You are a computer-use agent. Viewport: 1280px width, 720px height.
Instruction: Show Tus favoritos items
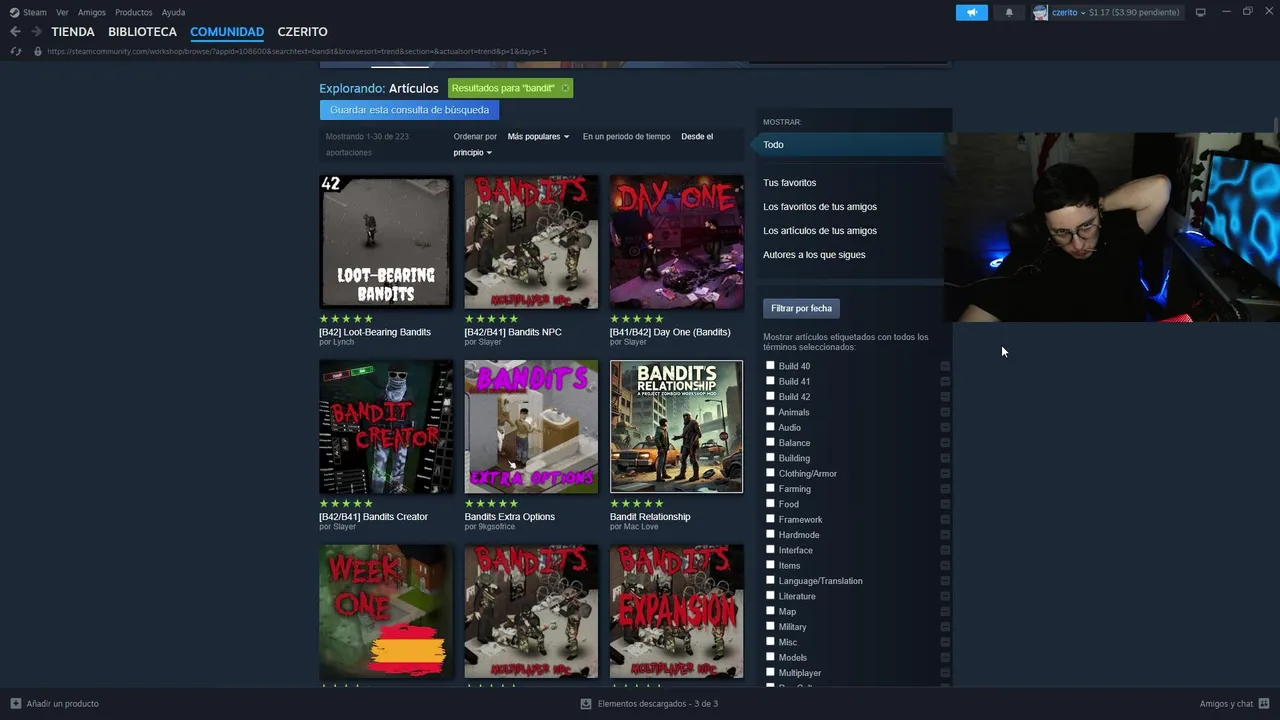790,183
